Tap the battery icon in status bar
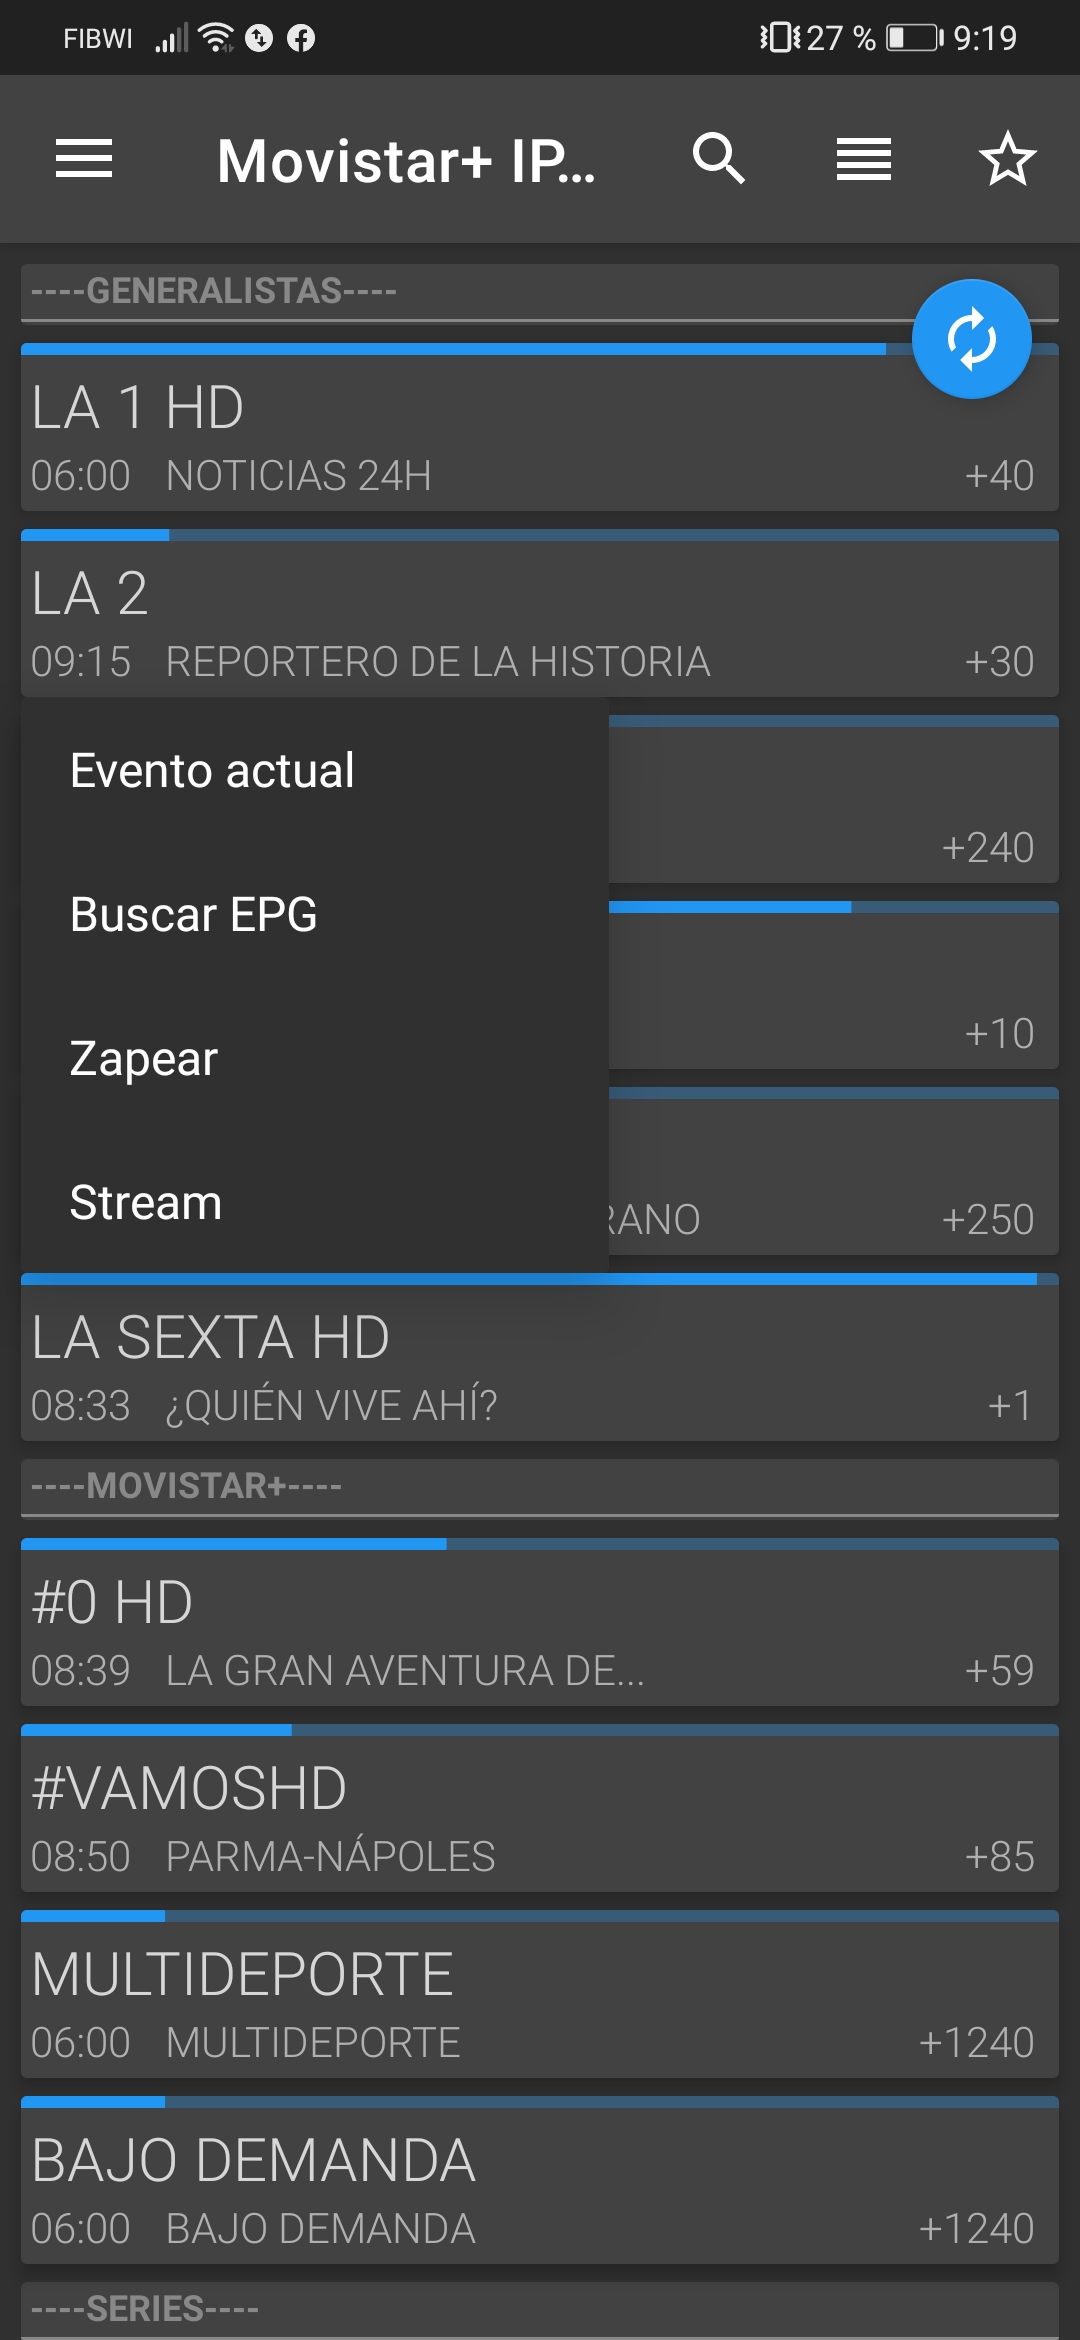Image resolution: width=1080 pixels, height=2340 pixels. tap(914, 38)
